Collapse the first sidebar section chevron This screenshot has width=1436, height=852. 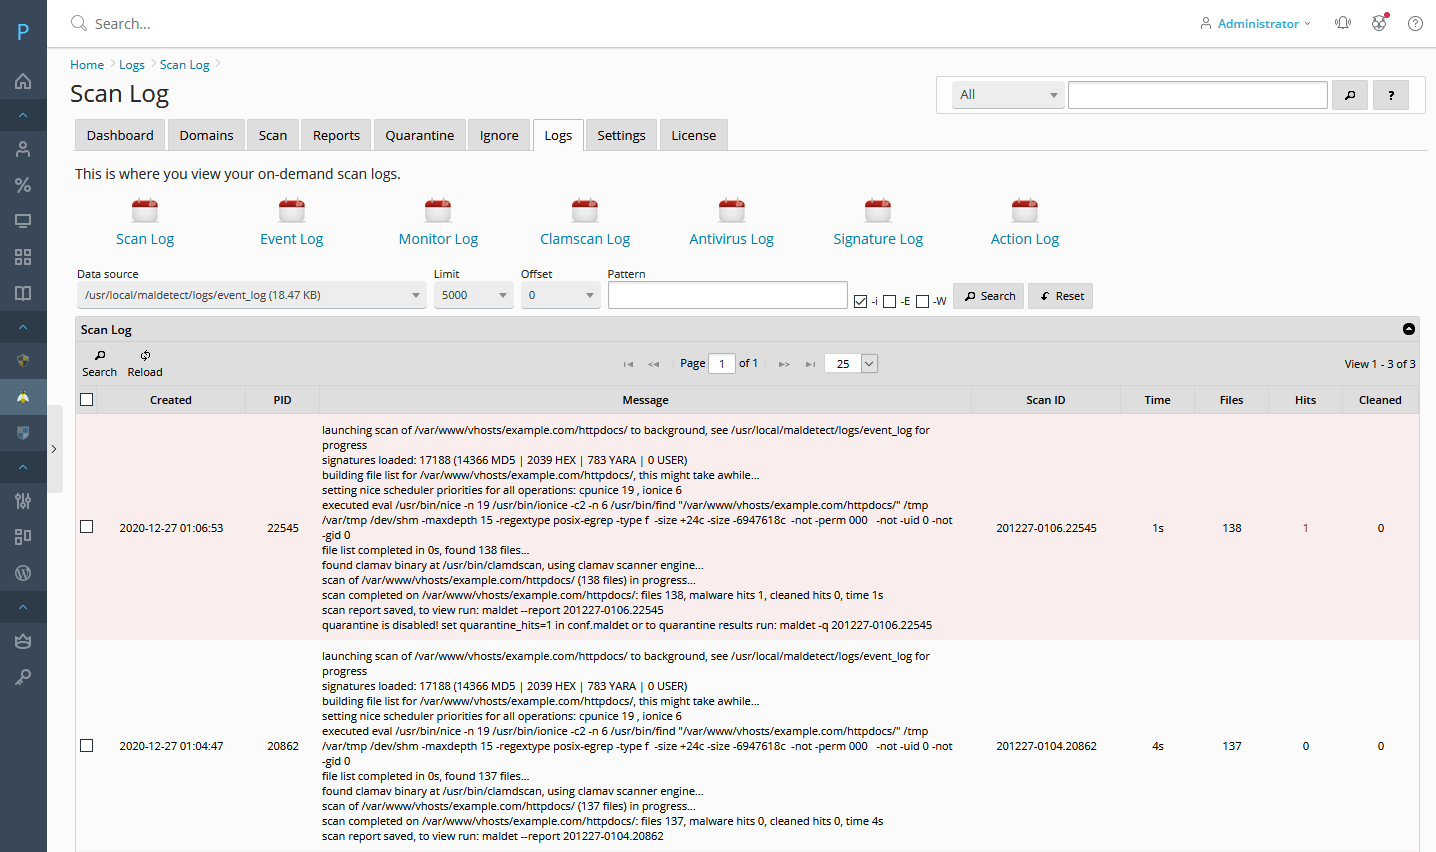23,115
